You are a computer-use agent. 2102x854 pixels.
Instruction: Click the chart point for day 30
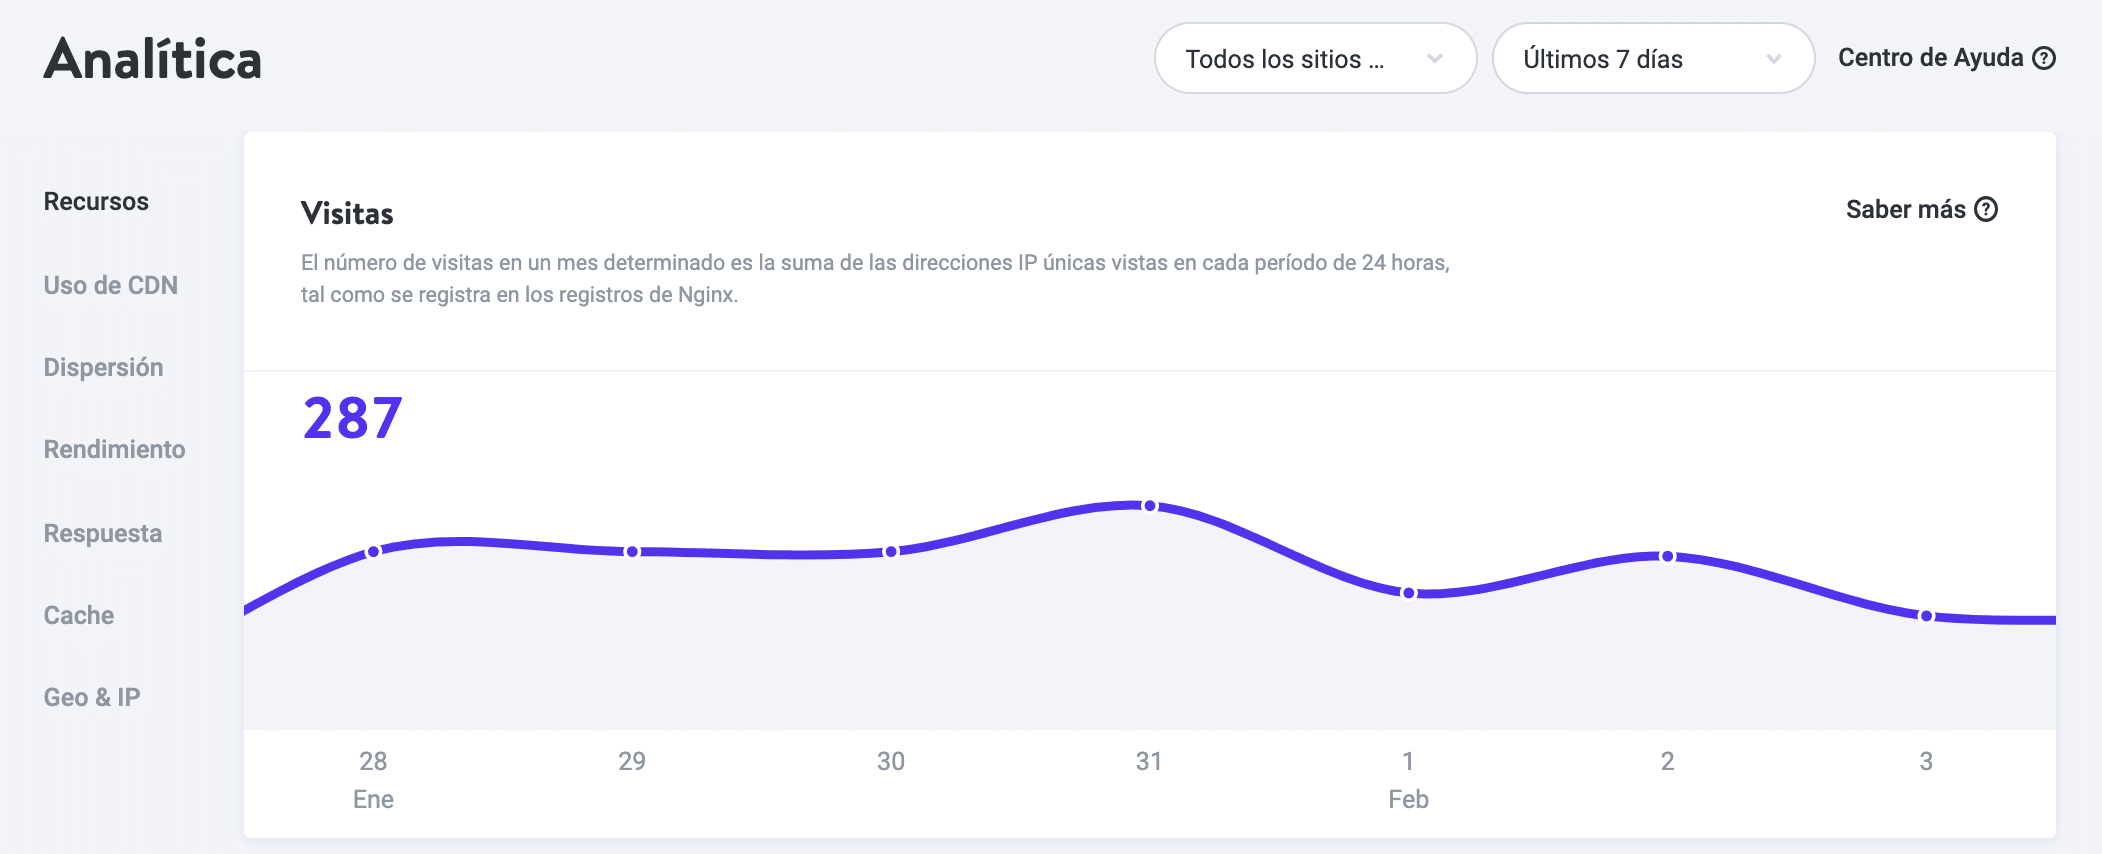pyautogui.click(x=891, y=552)
